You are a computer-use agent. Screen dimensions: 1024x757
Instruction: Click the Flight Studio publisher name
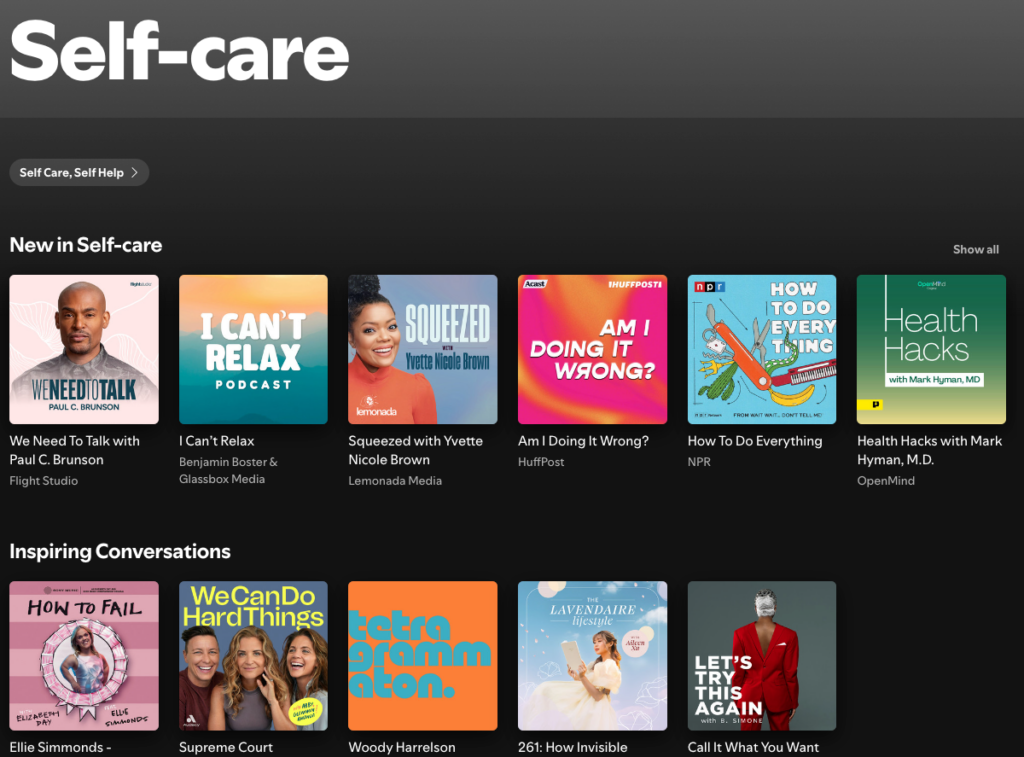(44, 481)
